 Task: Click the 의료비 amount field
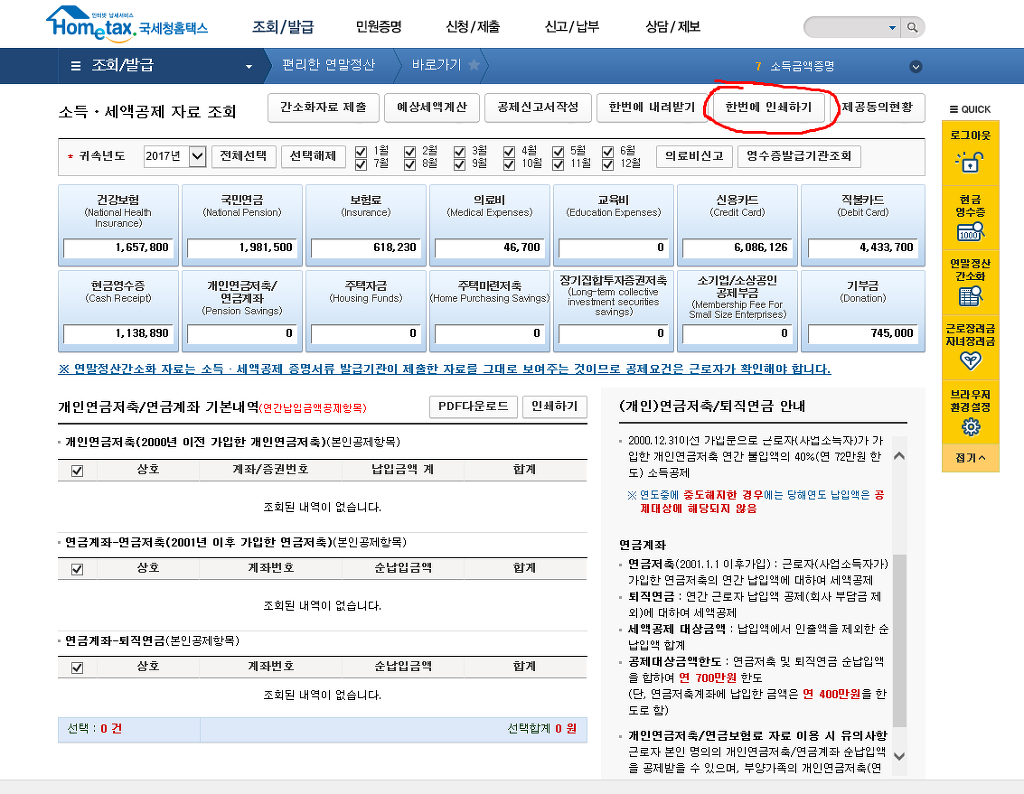tap(489, 247)
